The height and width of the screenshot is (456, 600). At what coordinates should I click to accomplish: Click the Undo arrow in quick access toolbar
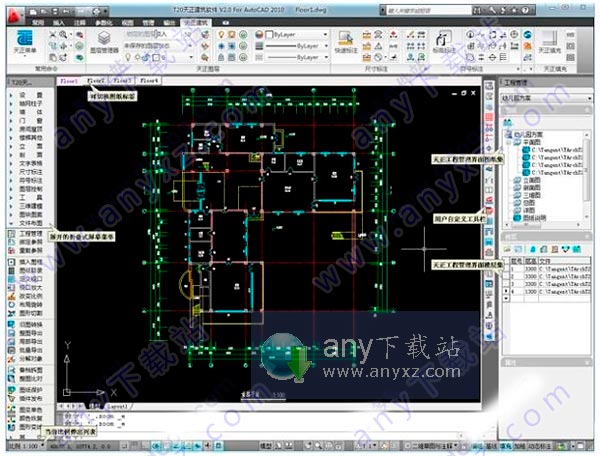(66, 11)
